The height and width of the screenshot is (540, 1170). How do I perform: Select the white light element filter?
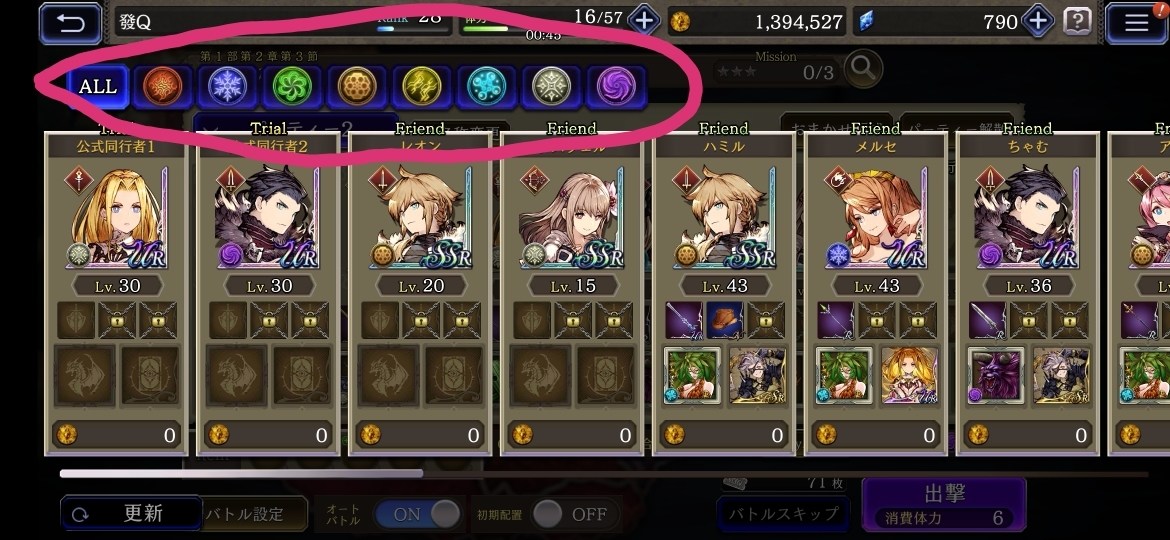tap(551, 87)
